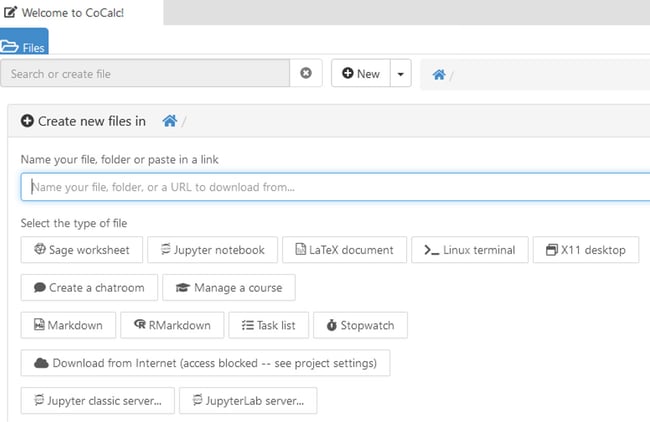Go to home directory via top house icon
The width and height of the screenshot is (650, 422).
pyautogui.click(x=439, y=75)
